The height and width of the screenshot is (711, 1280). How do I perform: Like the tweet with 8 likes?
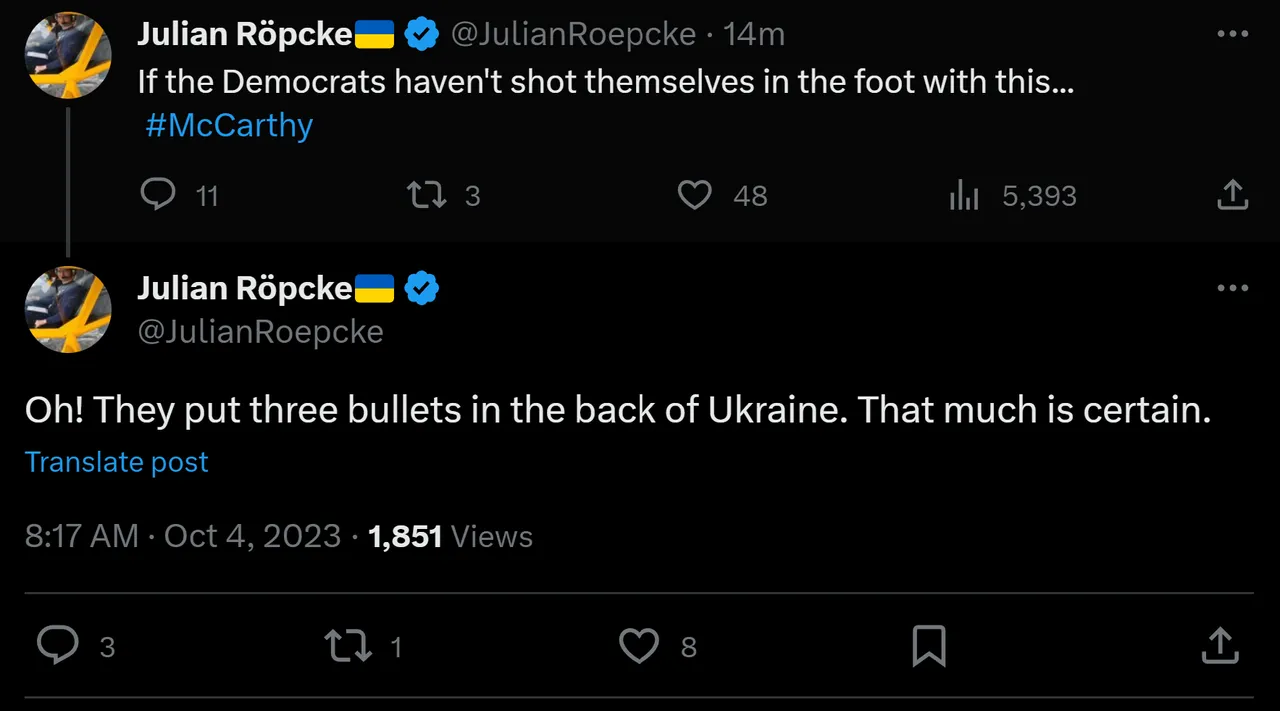tap(638, 645)
